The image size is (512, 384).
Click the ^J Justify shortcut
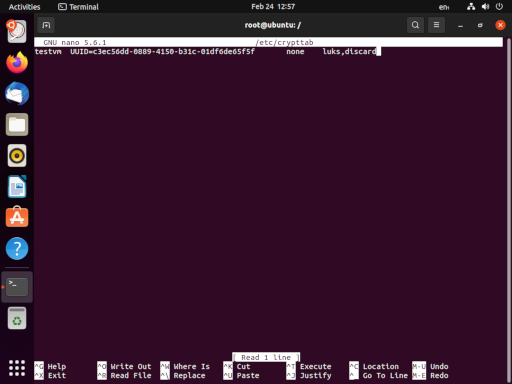(309, 375)
